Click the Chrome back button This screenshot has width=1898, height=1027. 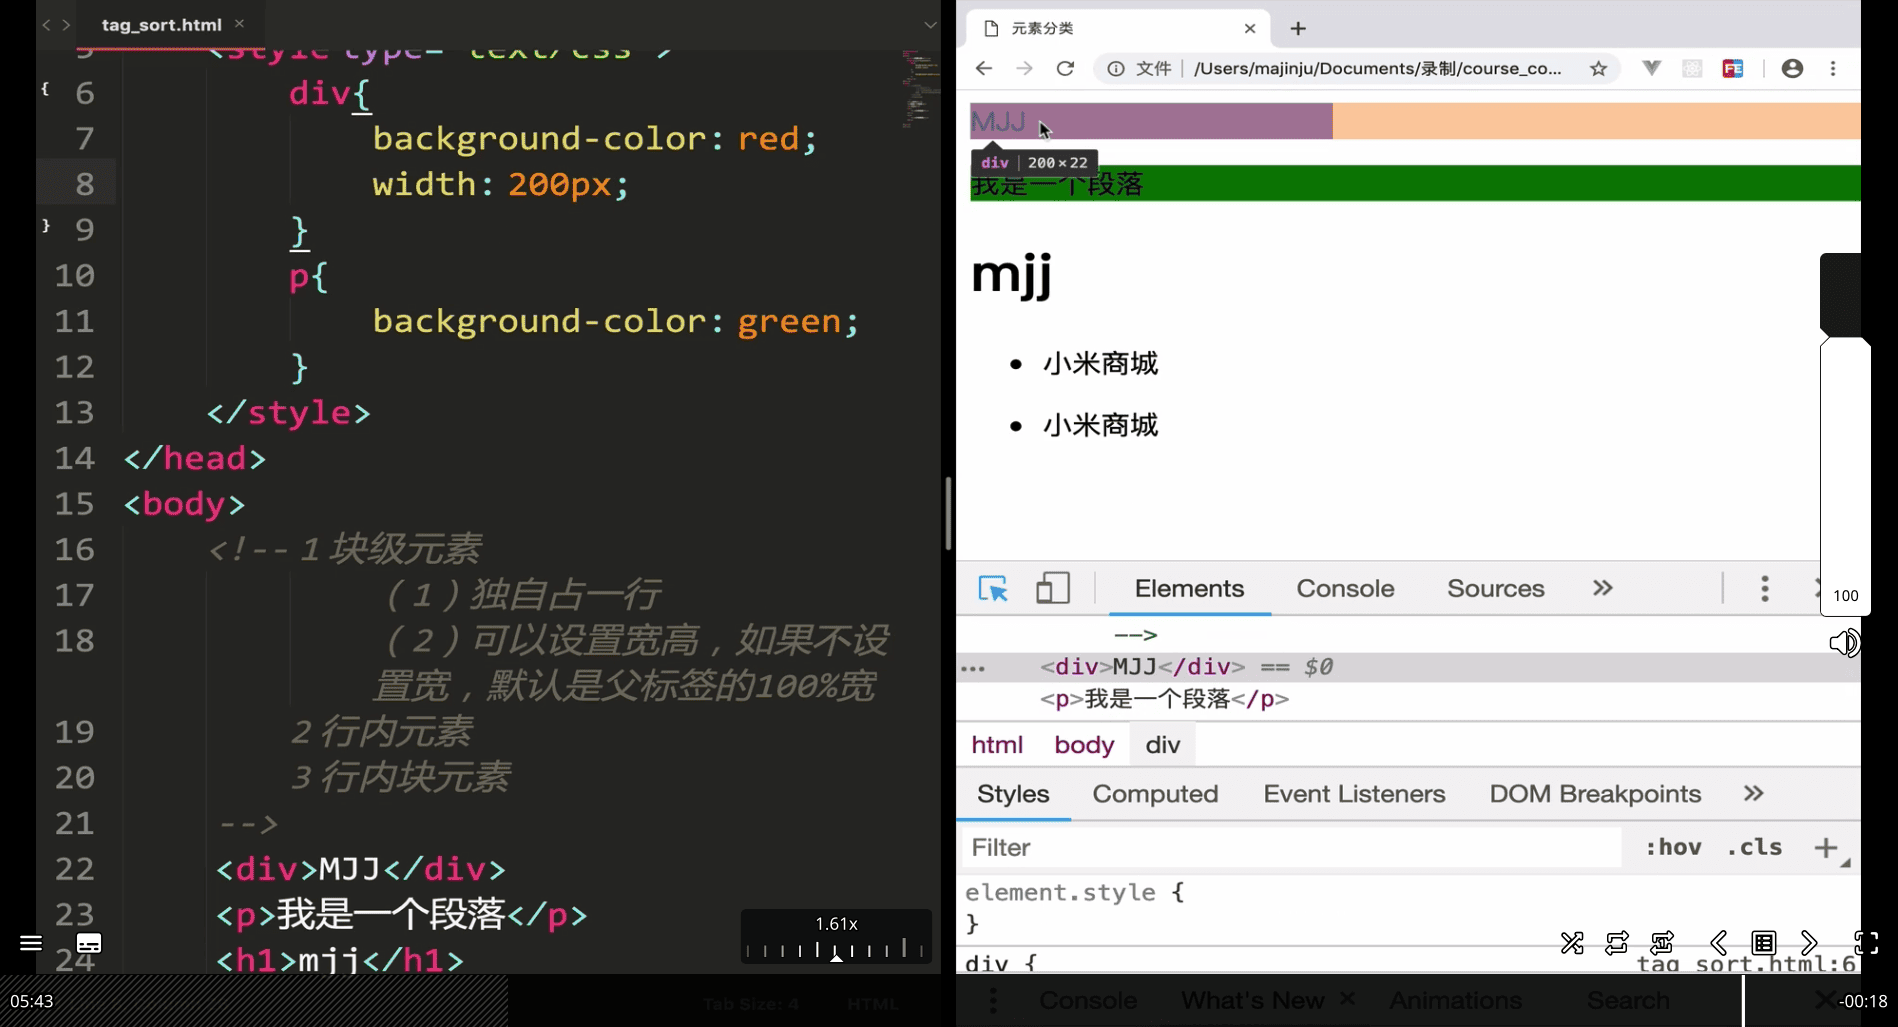pos(984,68)
